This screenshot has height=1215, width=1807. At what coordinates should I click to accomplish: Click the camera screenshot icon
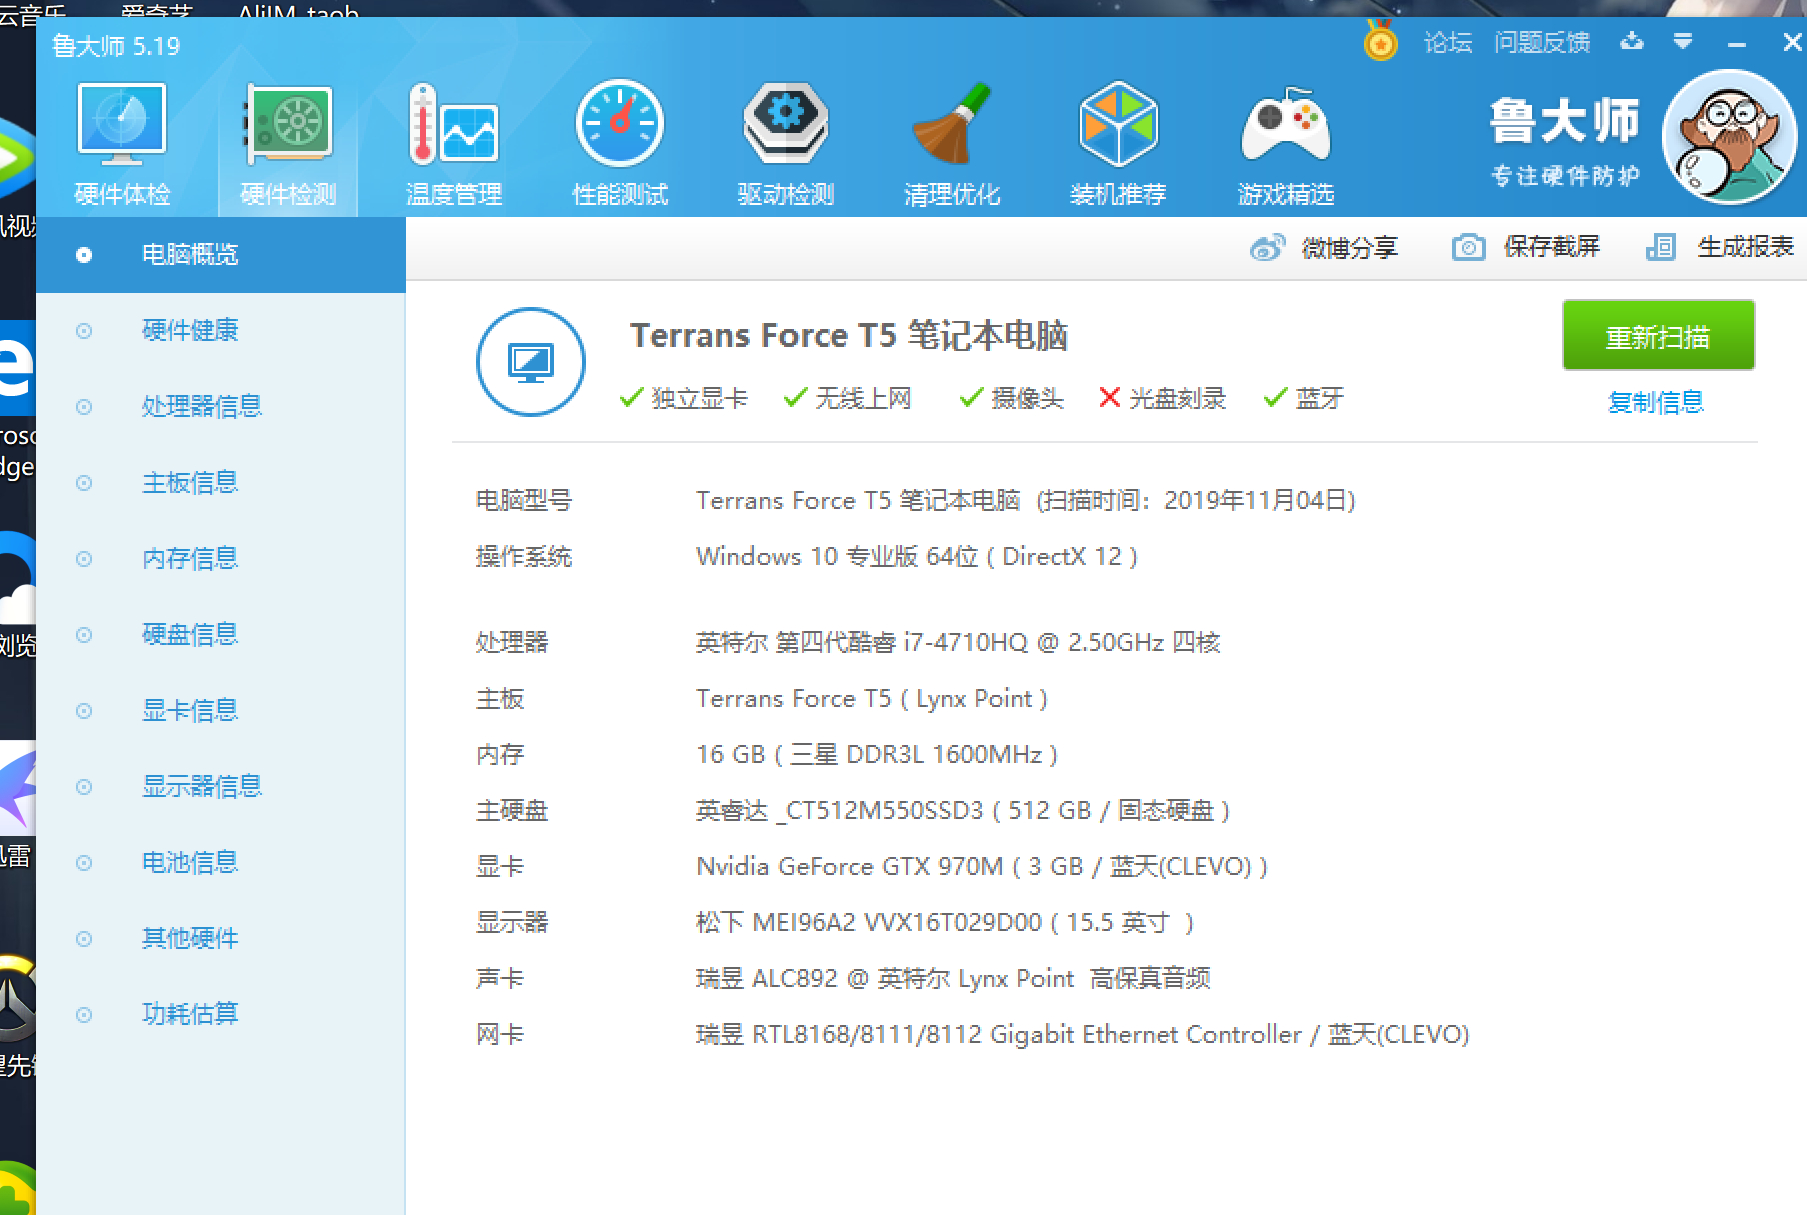point(1468,247)
